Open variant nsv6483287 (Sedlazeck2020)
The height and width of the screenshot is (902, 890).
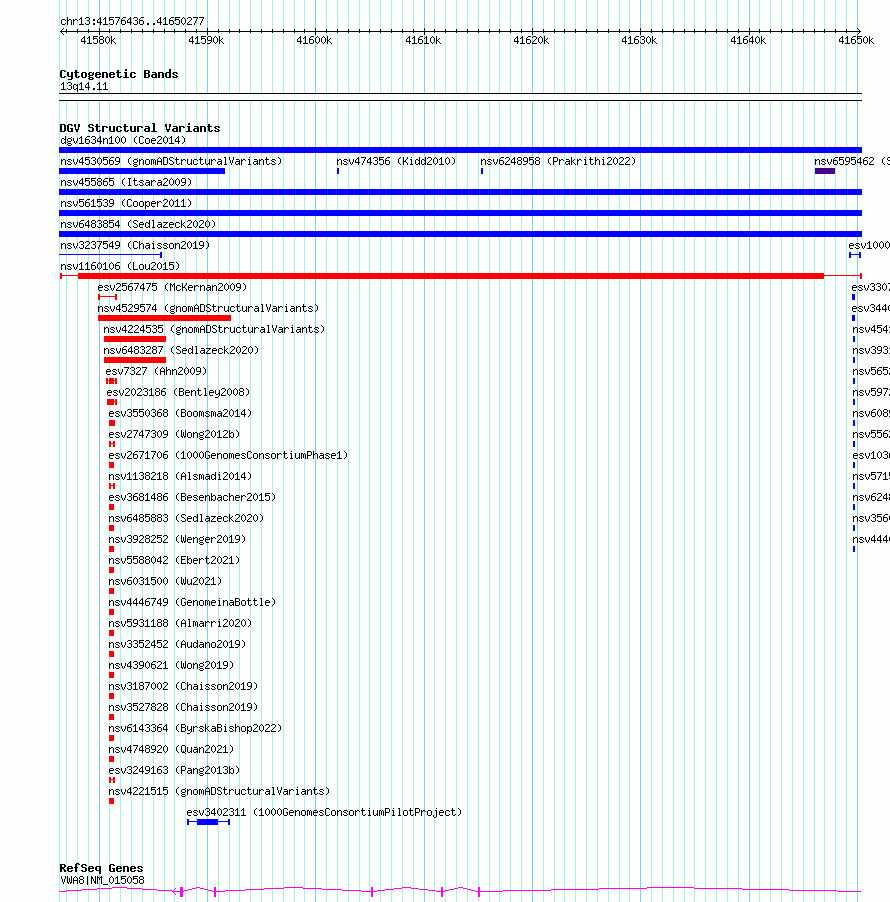click(181, 350)
